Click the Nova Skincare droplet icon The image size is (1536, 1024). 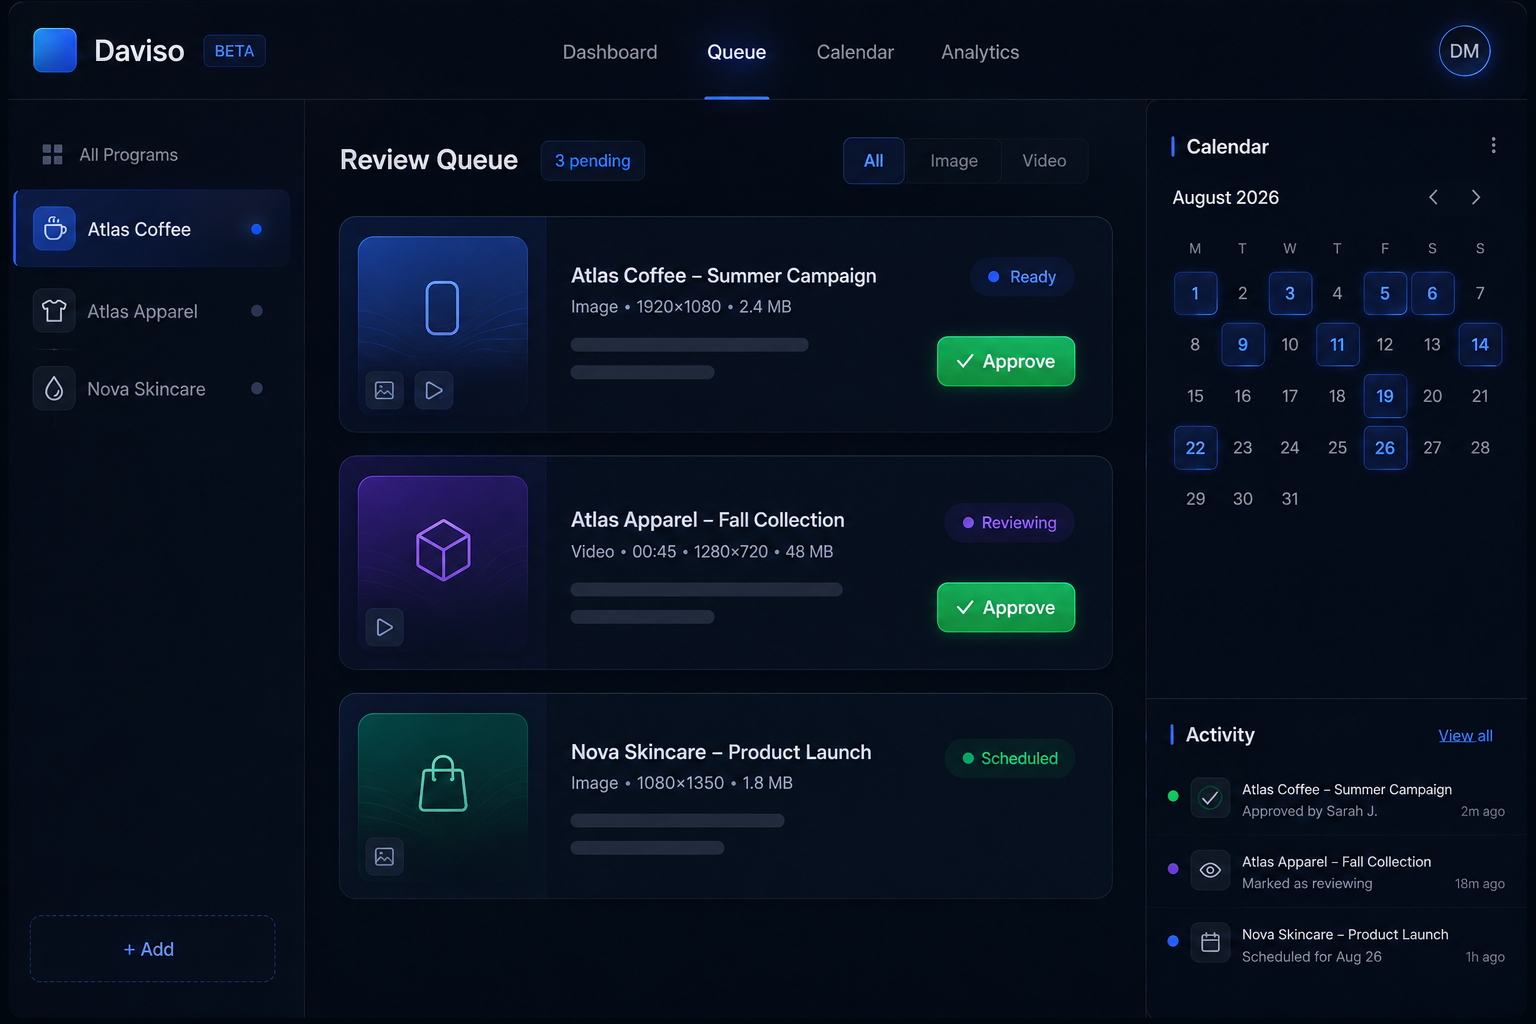[x=54, y=388]
